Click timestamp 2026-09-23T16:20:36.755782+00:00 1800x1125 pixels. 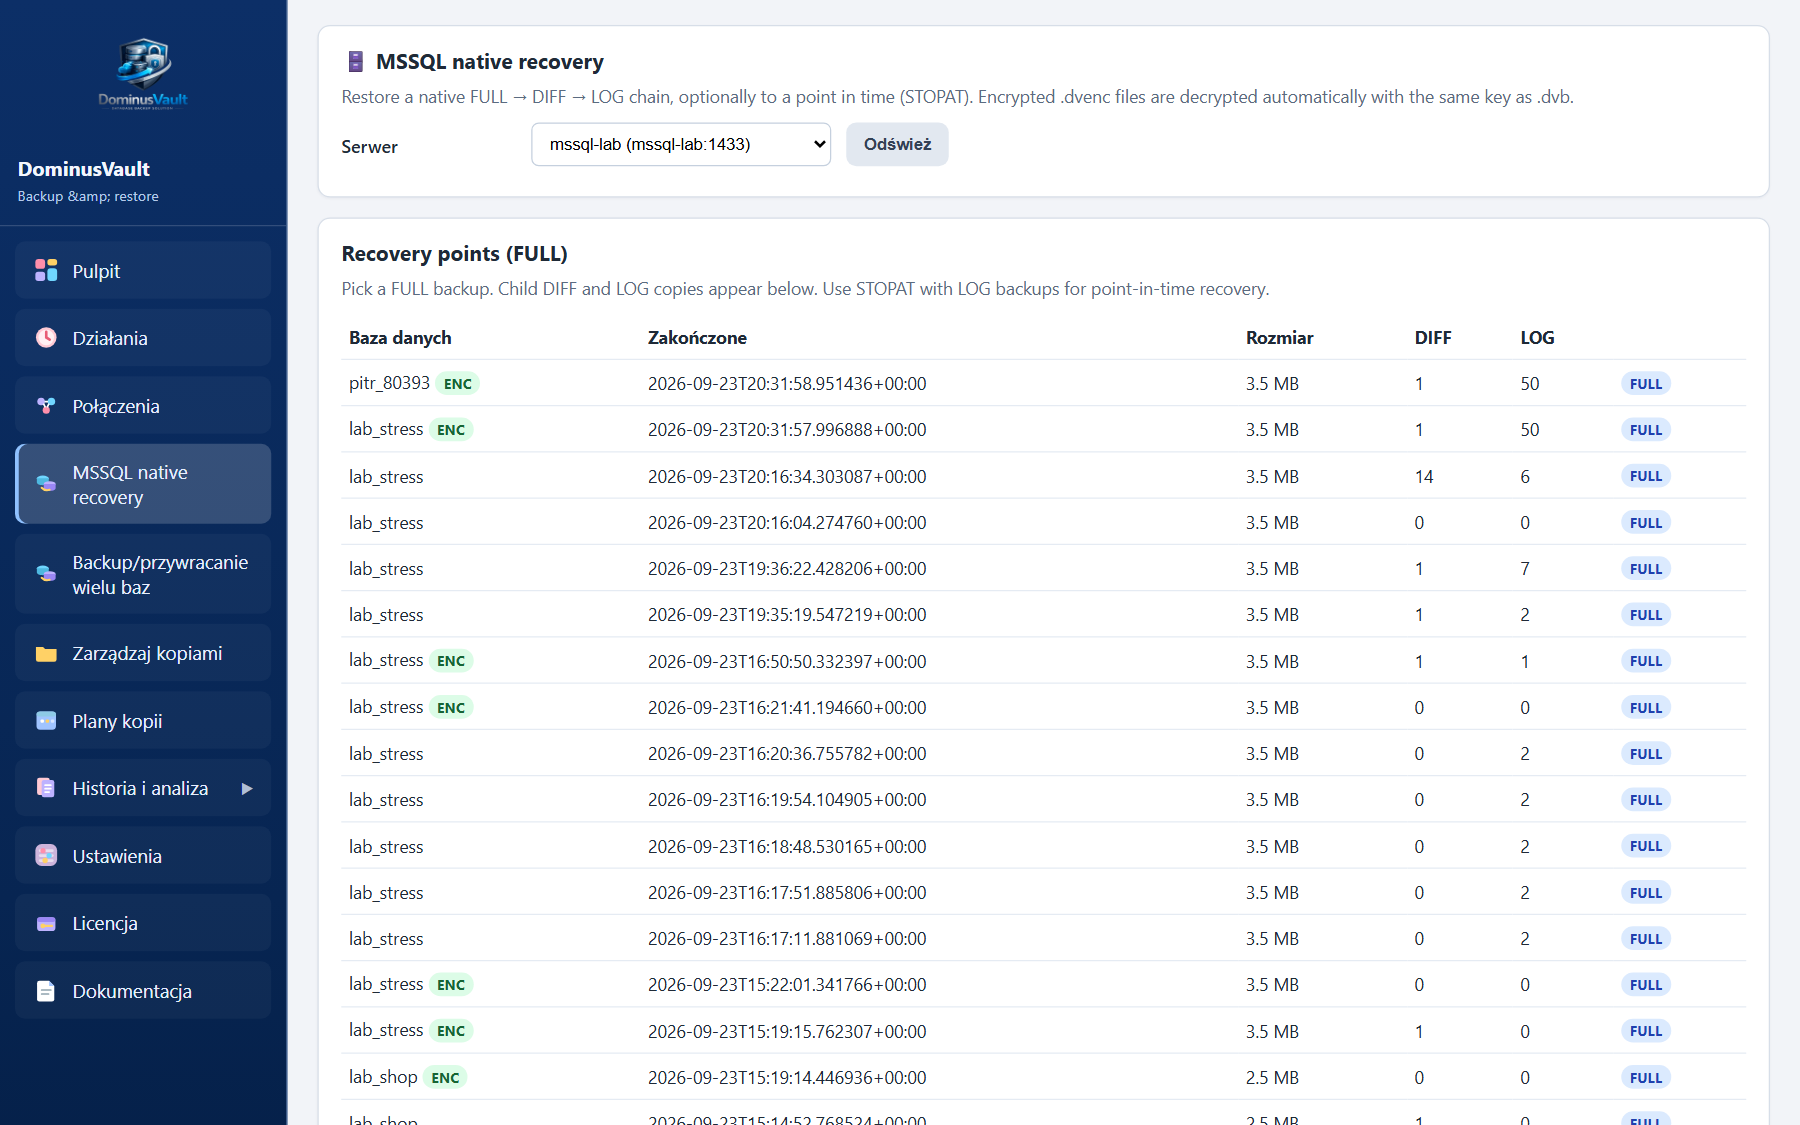click(787, 754)
